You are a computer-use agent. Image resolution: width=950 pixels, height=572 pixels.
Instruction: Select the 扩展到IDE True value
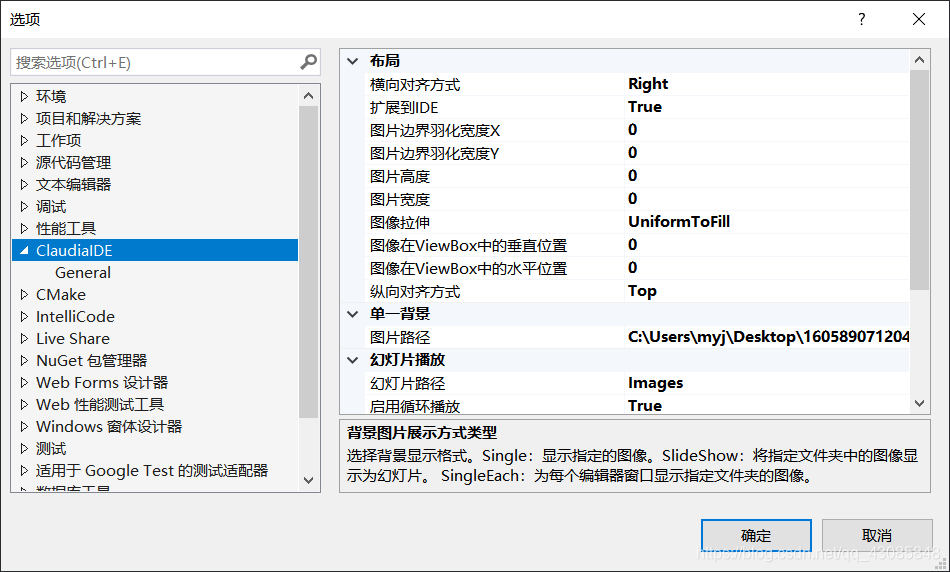pos(766,107)
